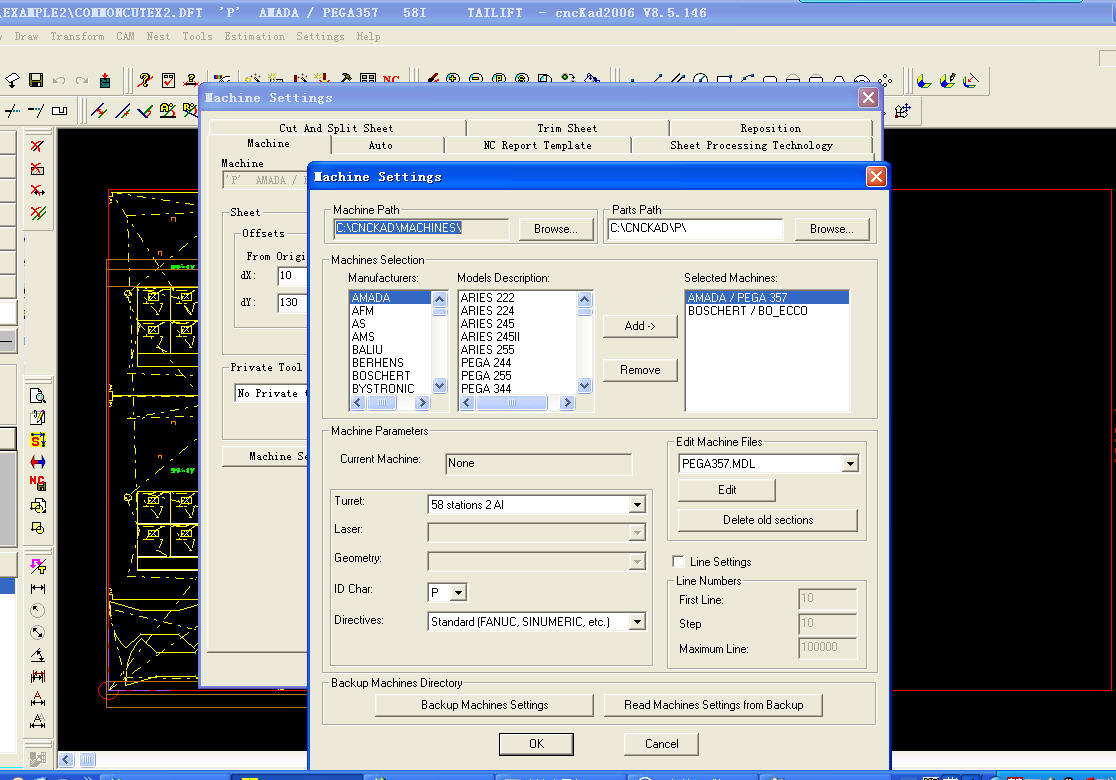The image size is (1116, 780).
Task: Click the red checkmark checklist icon
Action: pos(168,80)
